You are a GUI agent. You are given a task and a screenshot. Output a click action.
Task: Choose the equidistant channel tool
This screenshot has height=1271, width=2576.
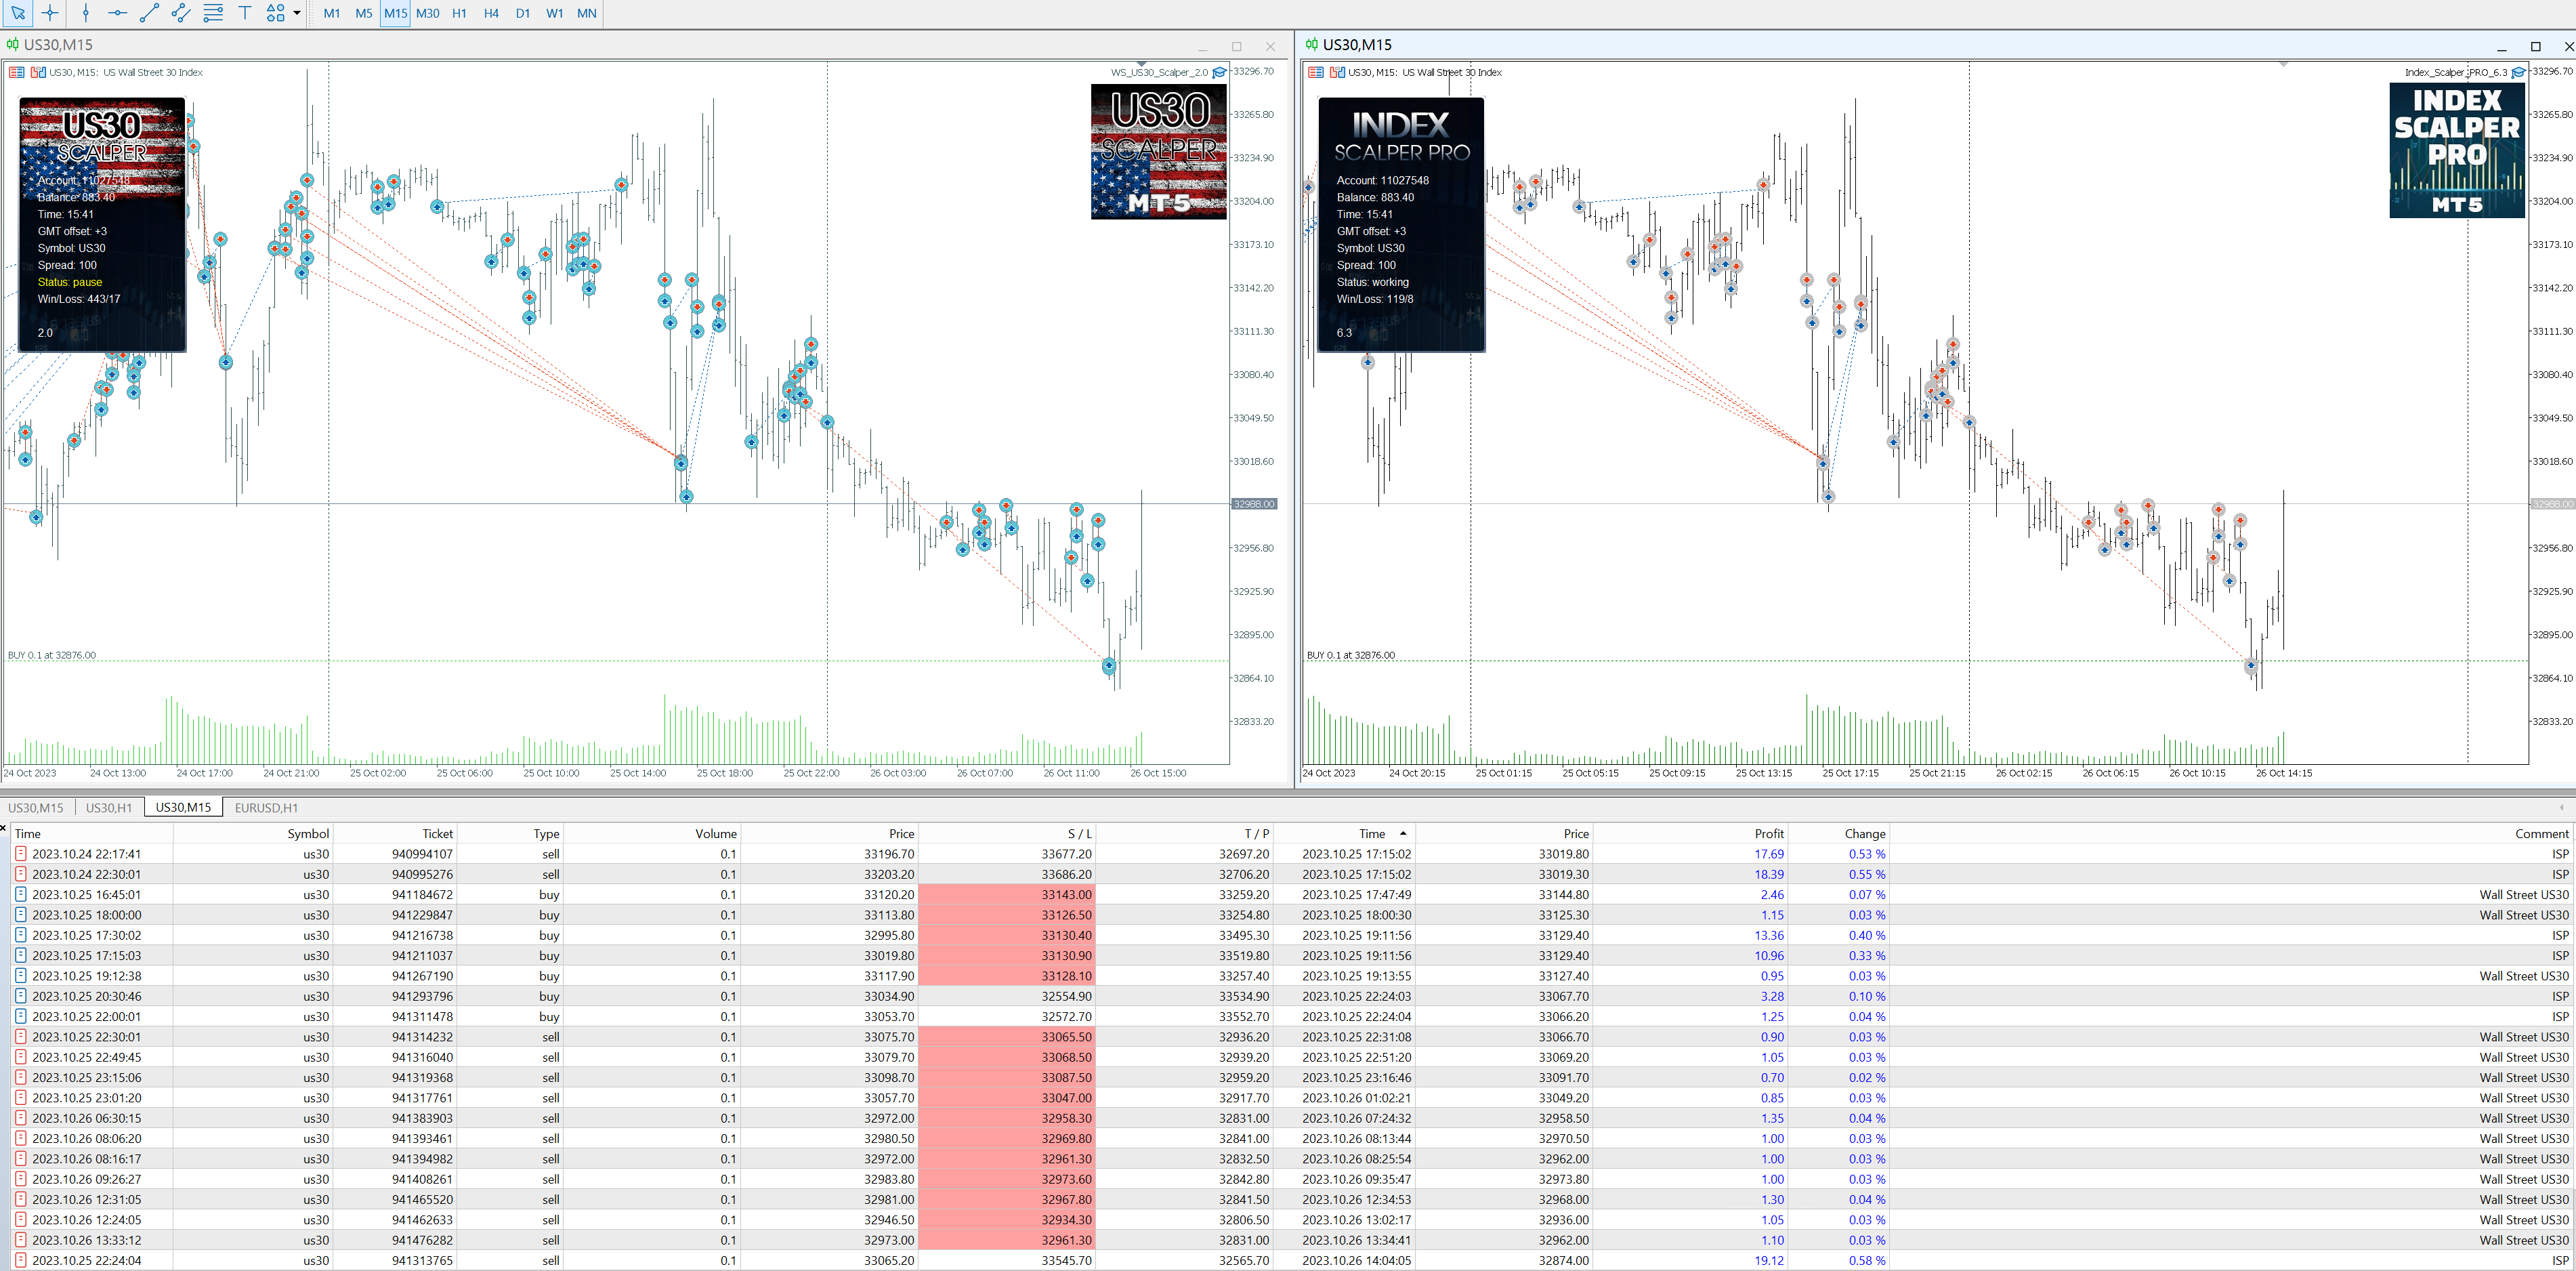pyautogui.click(x=181, y=13)
